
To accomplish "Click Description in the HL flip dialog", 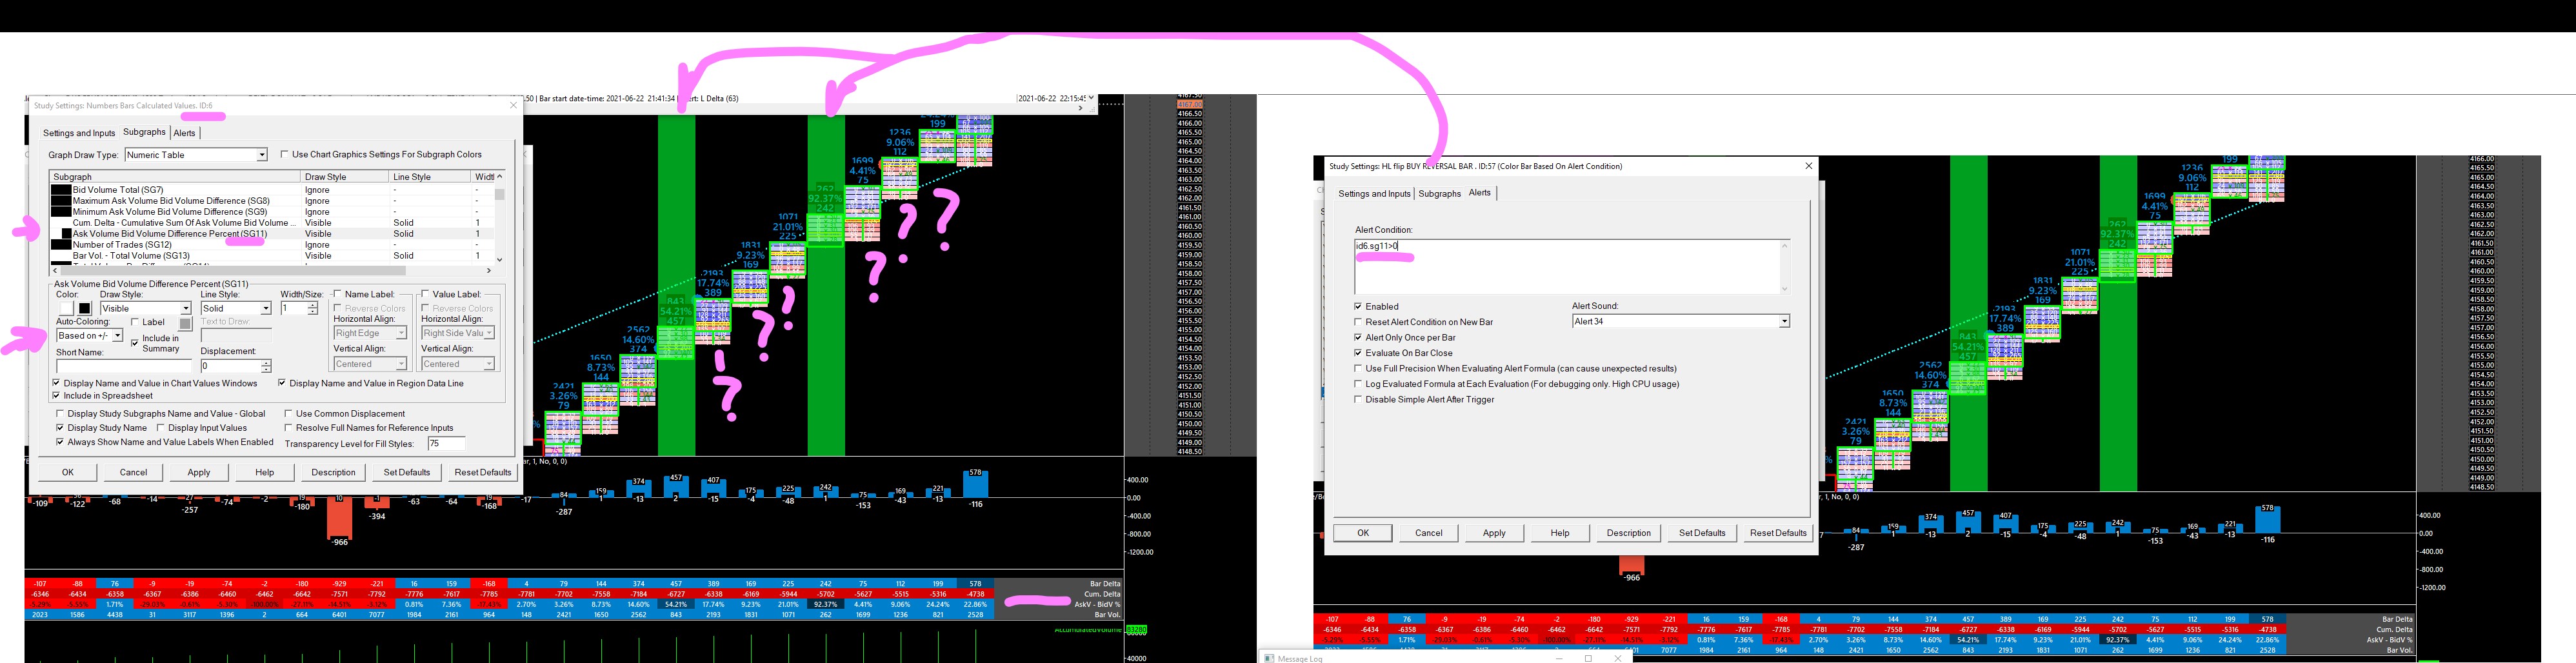I will (x=1629, y=533).
